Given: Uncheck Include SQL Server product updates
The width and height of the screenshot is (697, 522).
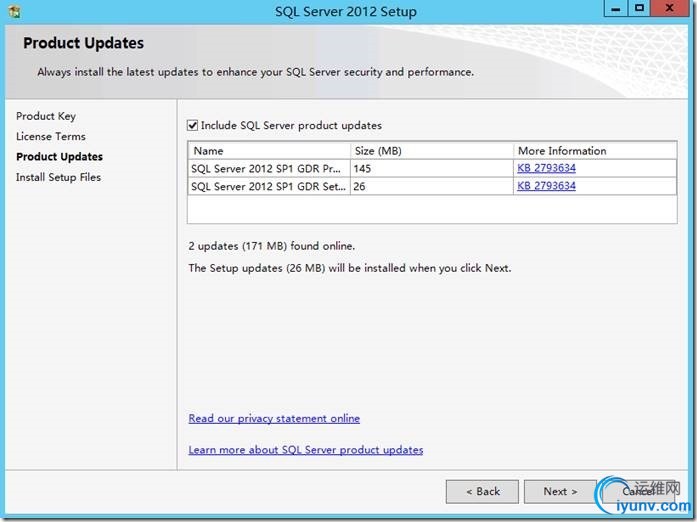Looking at the screenshot, I should pyautogui.click(x=192, y=125).
